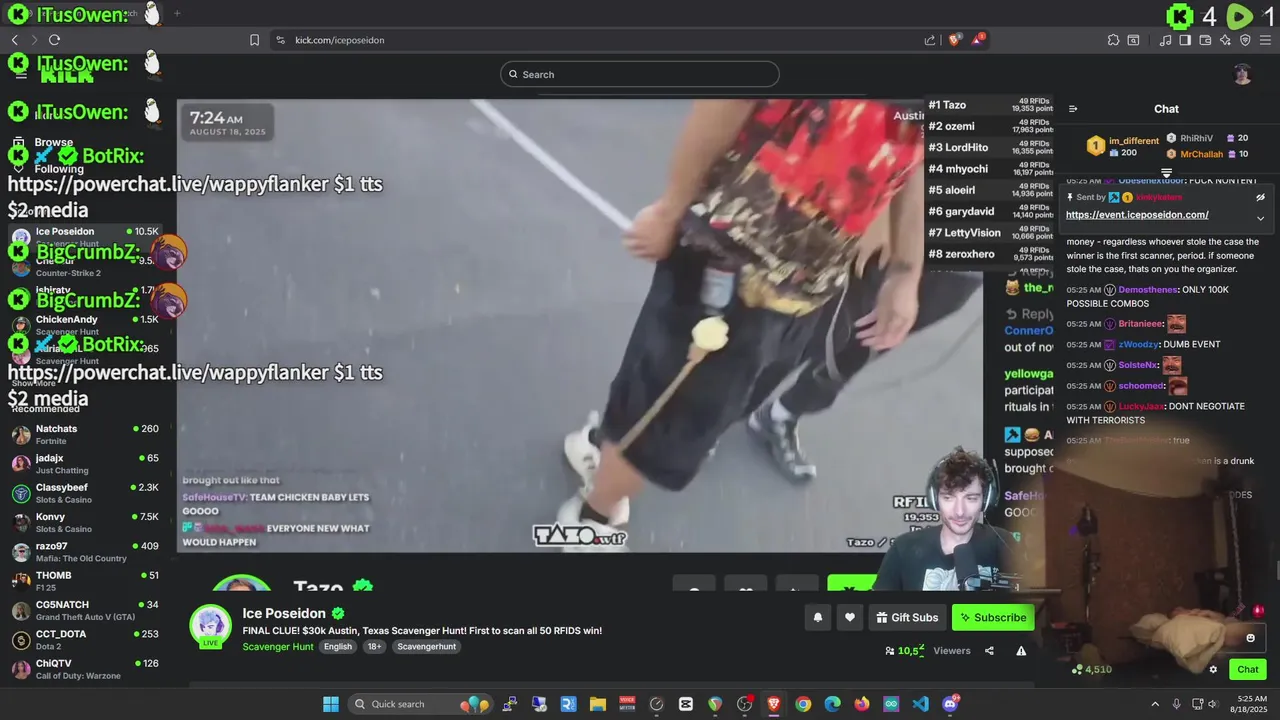This screenshot has height=720, width=1280.
Task: Open jadajx channel in the sidebar
Action: tap(85, 464)
